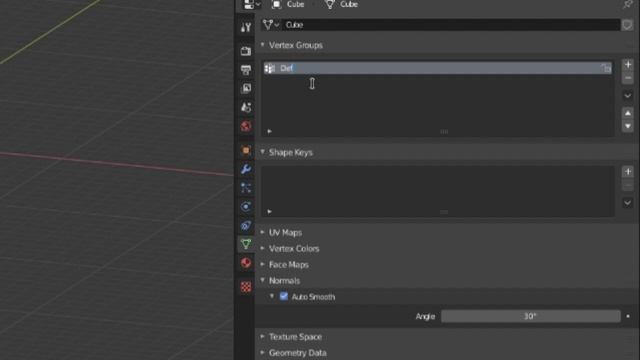Click the Cube mesh data breadcrumb
The width and height of the screenshot is (640, 360).
point(342,4)
